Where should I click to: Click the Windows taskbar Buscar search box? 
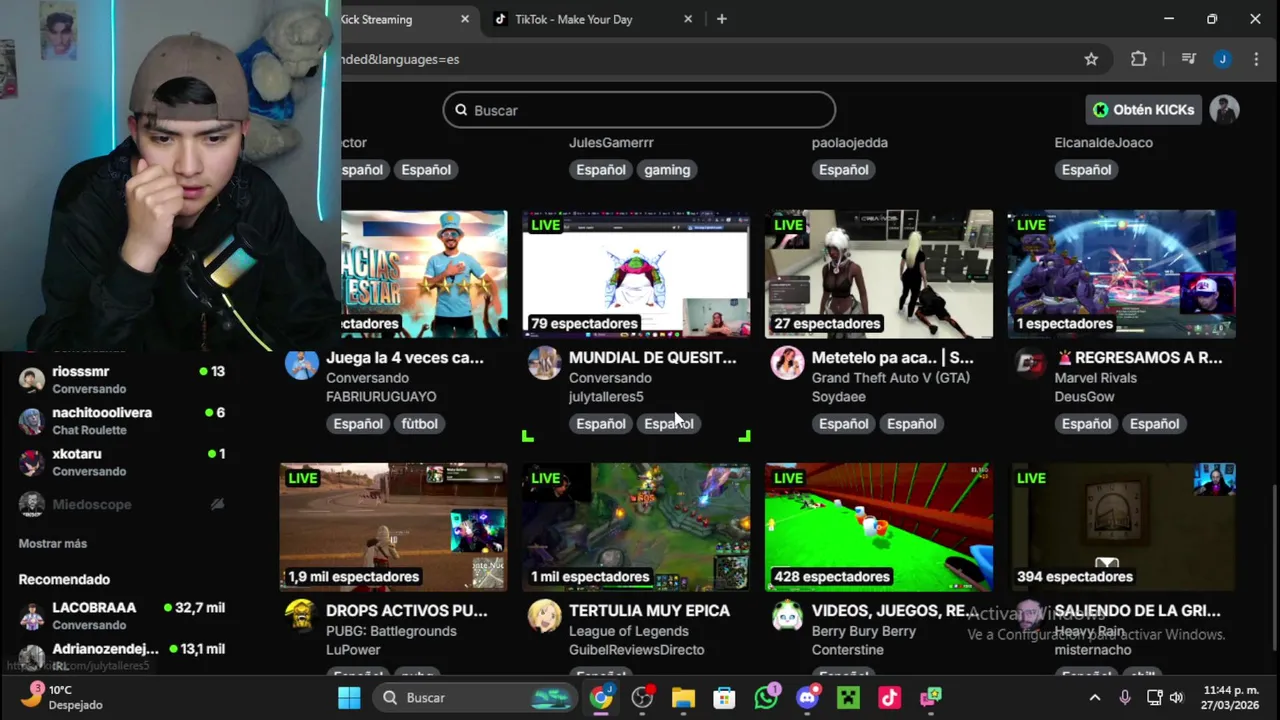[x=476, y=697]
